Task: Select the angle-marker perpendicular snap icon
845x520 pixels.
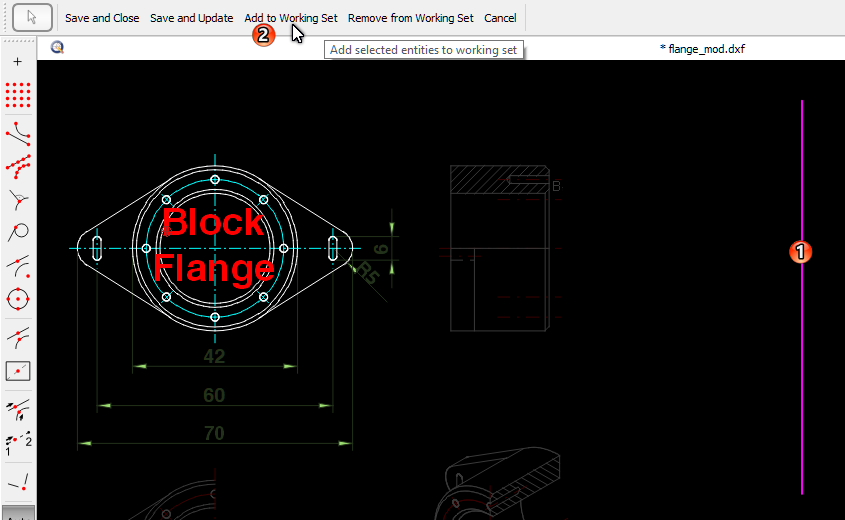Action: click(x=18, y=200)
